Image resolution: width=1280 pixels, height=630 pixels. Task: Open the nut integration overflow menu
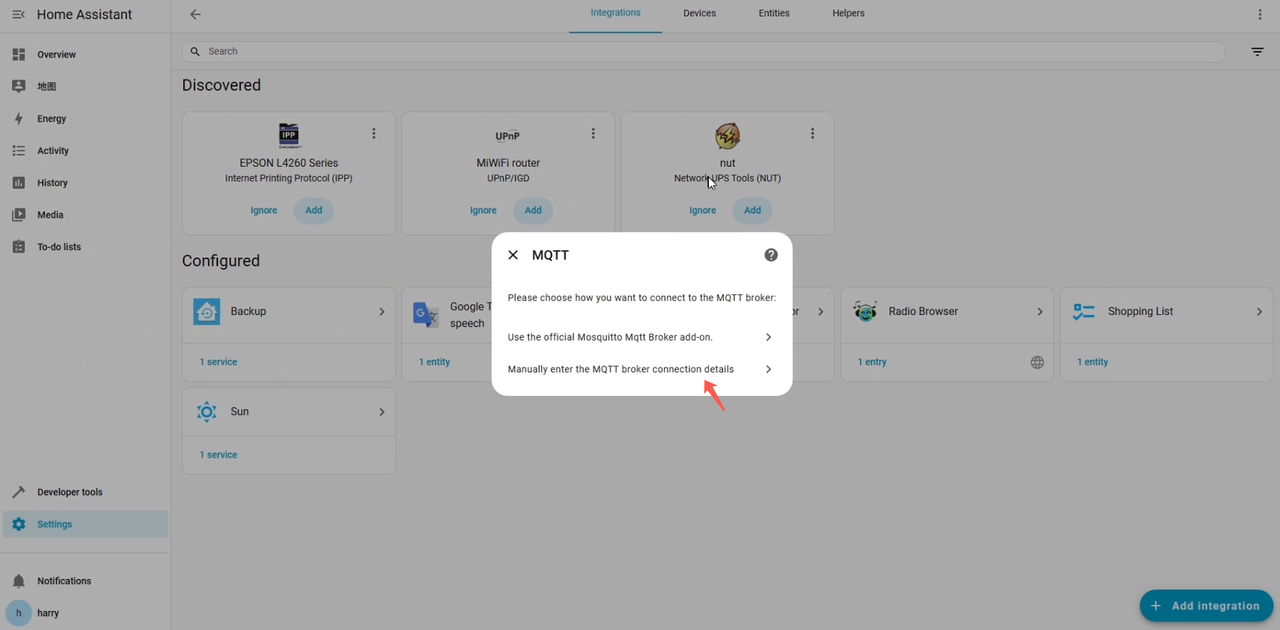[812, 134]
